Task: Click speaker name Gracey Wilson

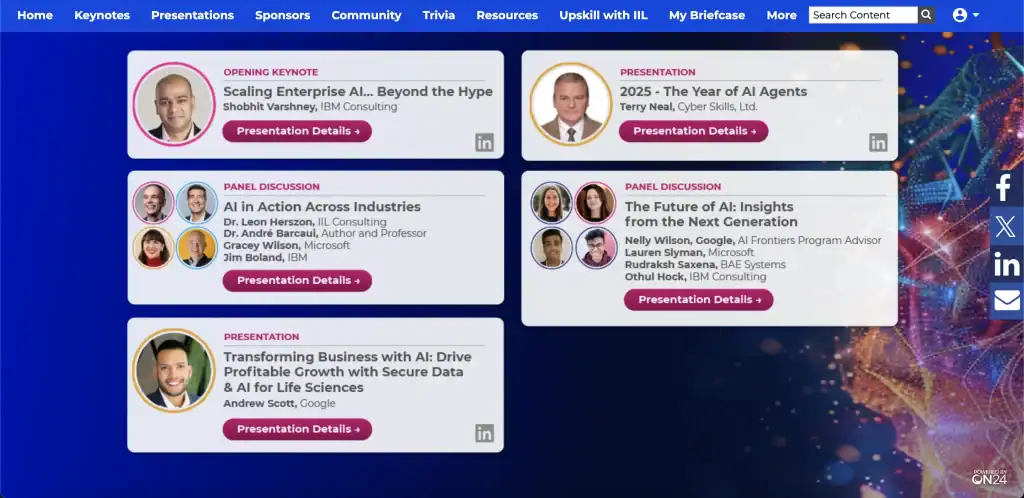Action: tap(262, 245)
